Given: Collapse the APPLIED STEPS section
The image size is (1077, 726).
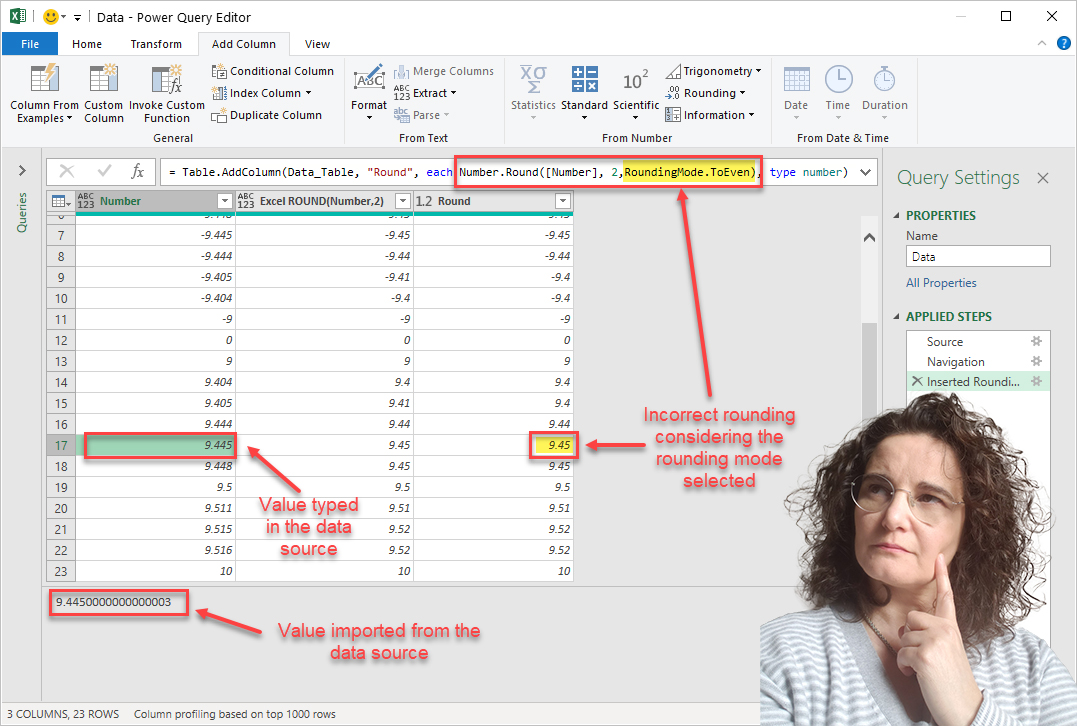Looking at the screenshot, I should pyautogui.click(x=896, y=317).
